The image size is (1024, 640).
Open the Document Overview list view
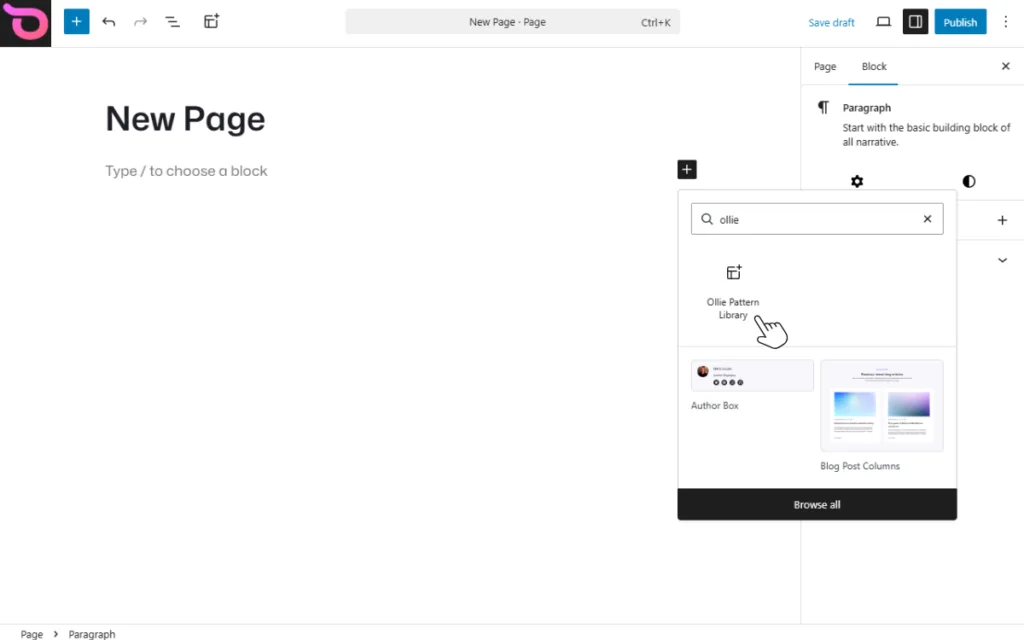click(173, 21)
